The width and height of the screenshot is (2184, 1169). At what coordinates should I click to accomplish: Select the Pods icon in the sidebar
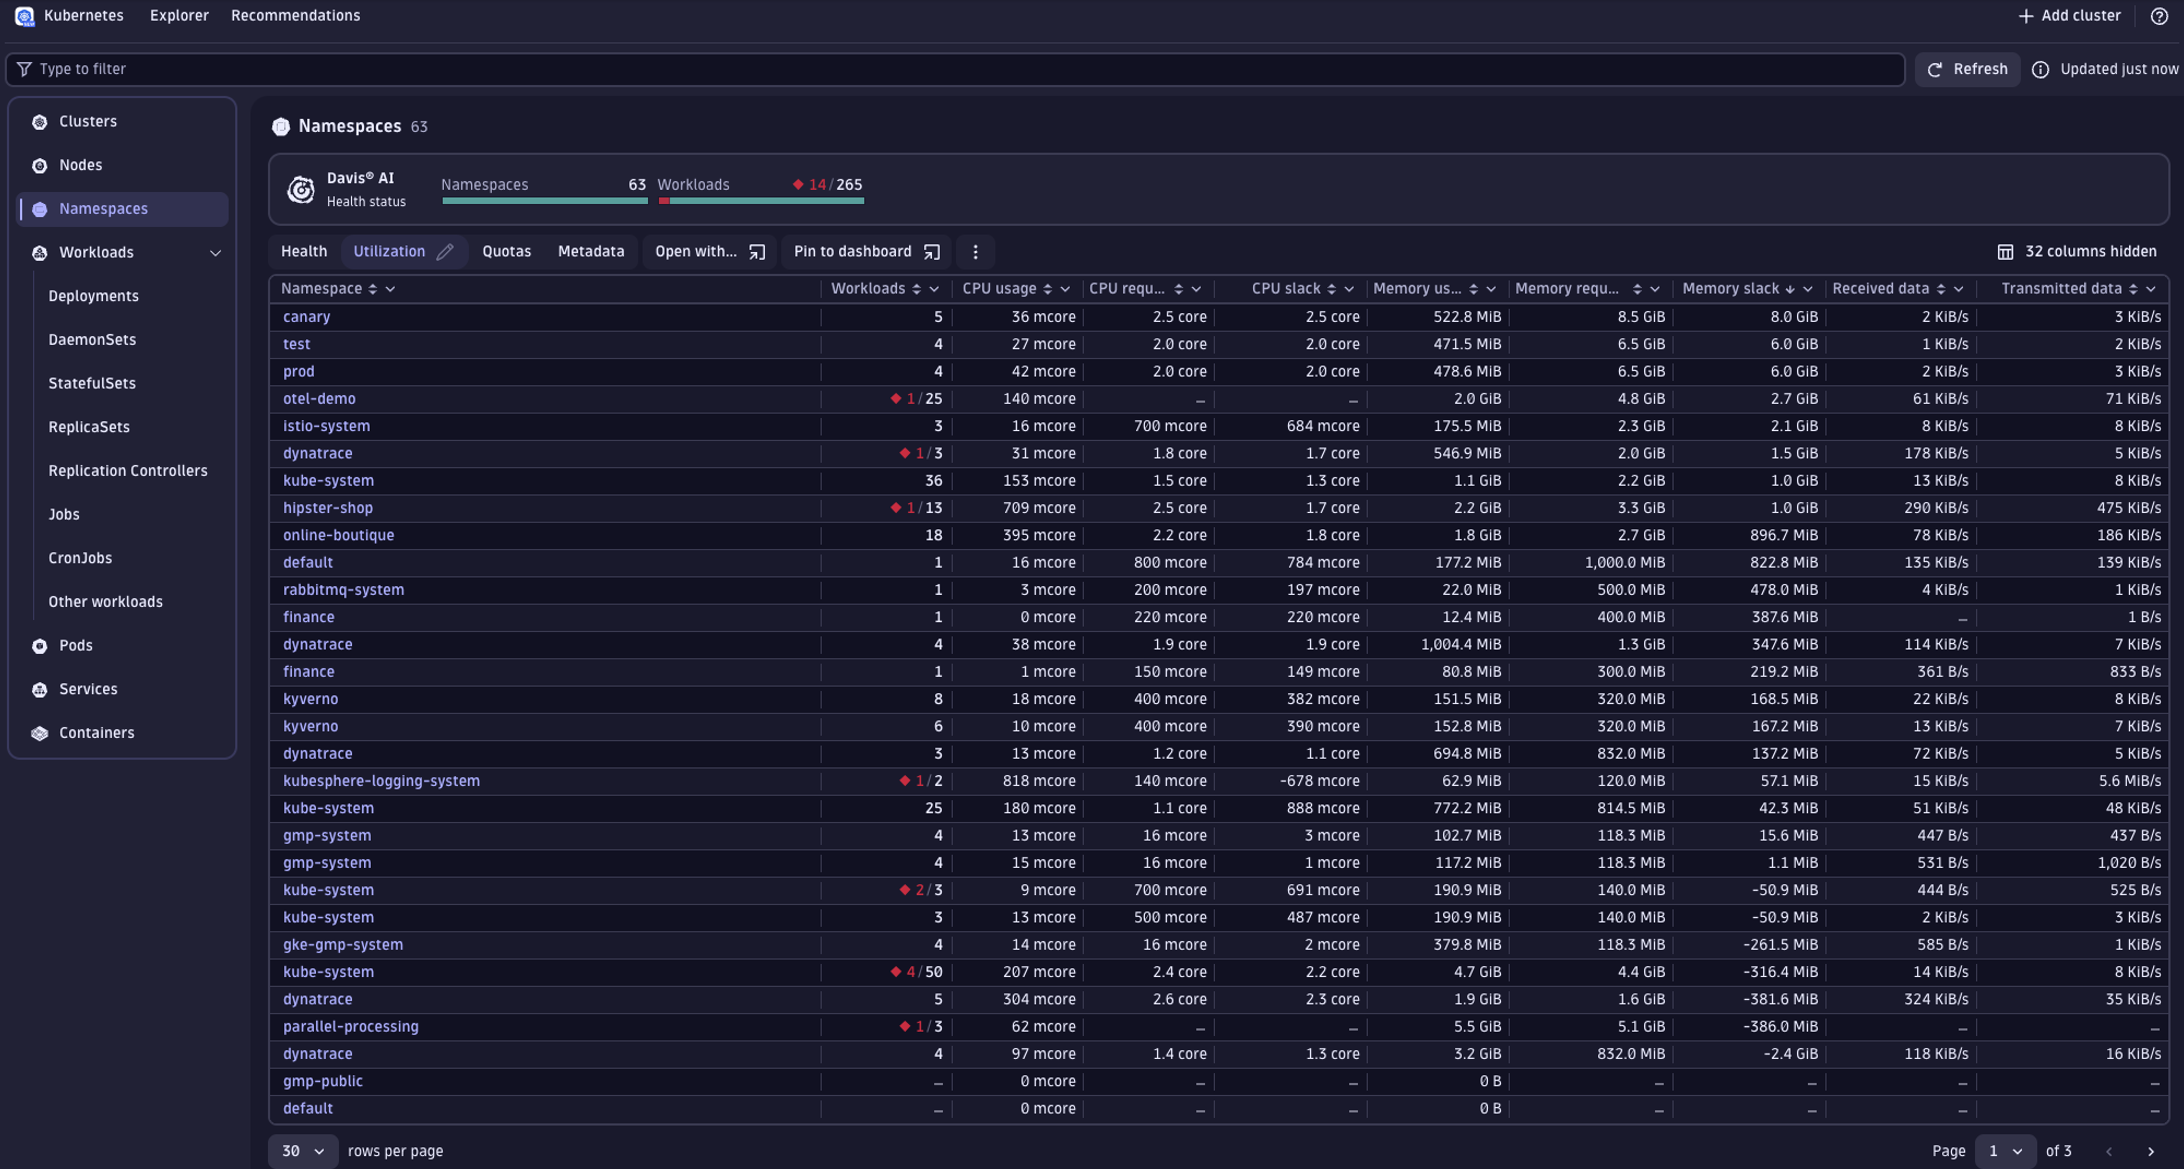[39, 645]
